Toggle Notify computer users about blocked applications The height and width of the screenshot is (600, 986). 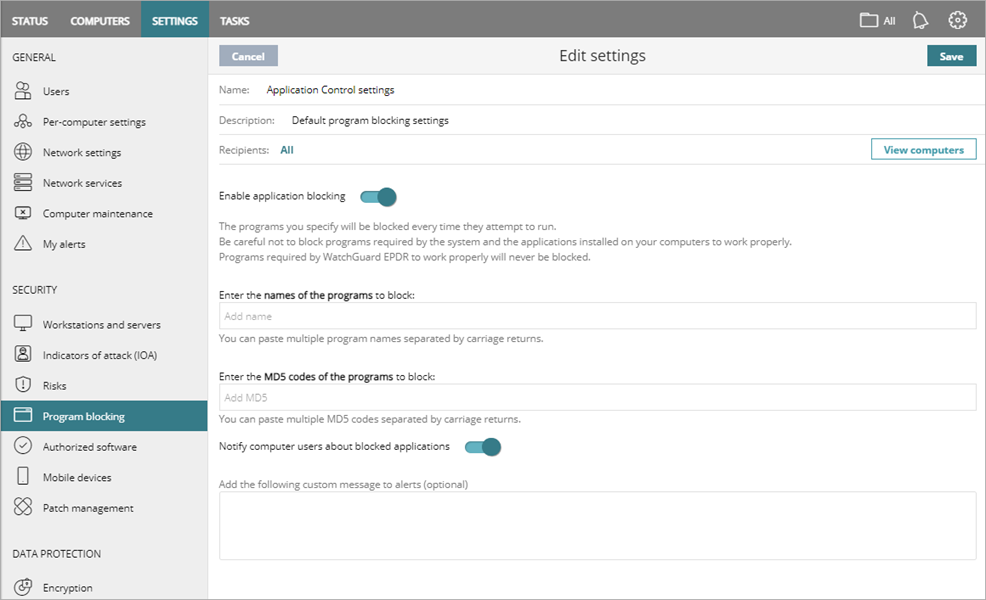[483, 446]
